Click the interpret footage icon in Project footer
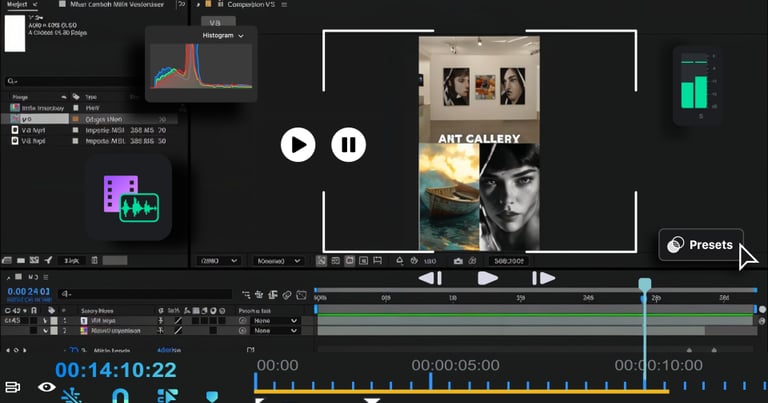This screenshot has height=403, width=768. 7,261
